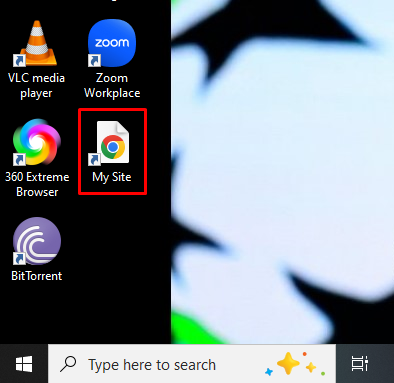
Task: Open the Windows Start menu
Action: (24, 364)
